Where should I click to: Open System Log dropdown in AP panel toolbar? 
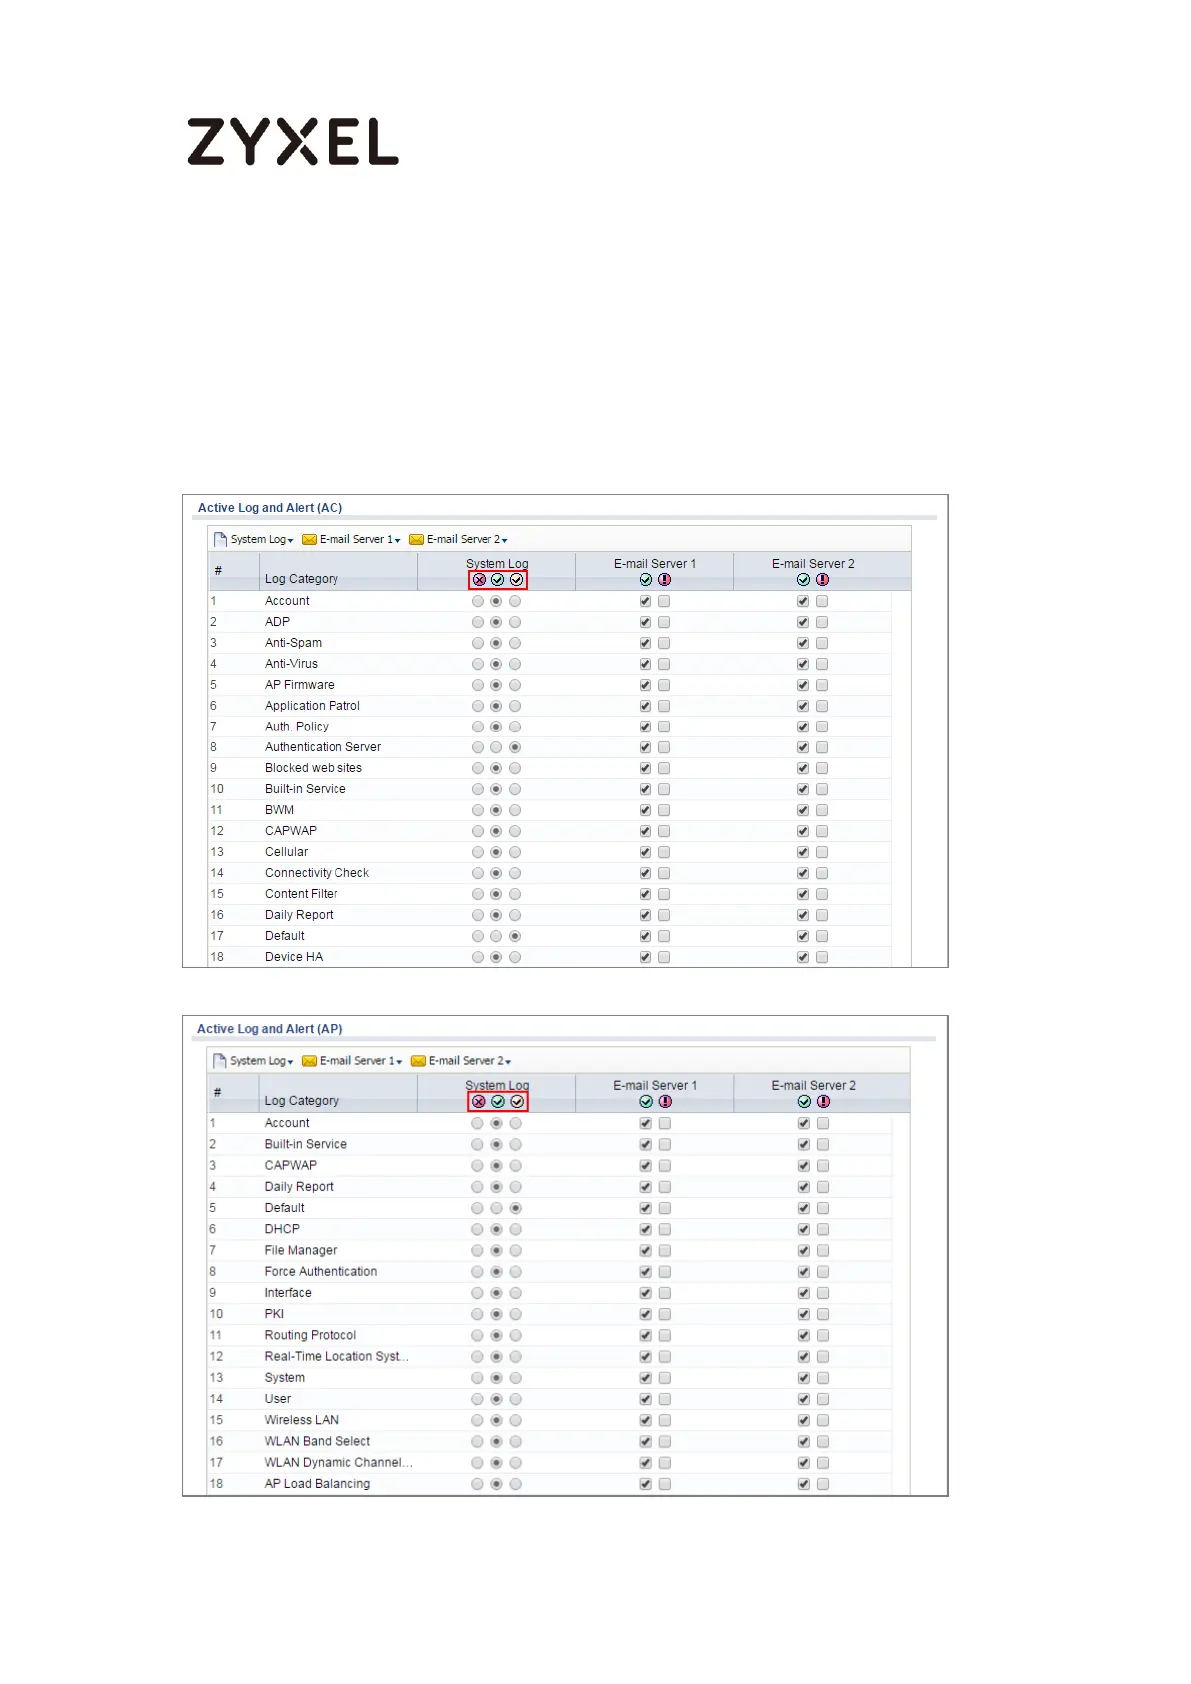click(255, 1061)
